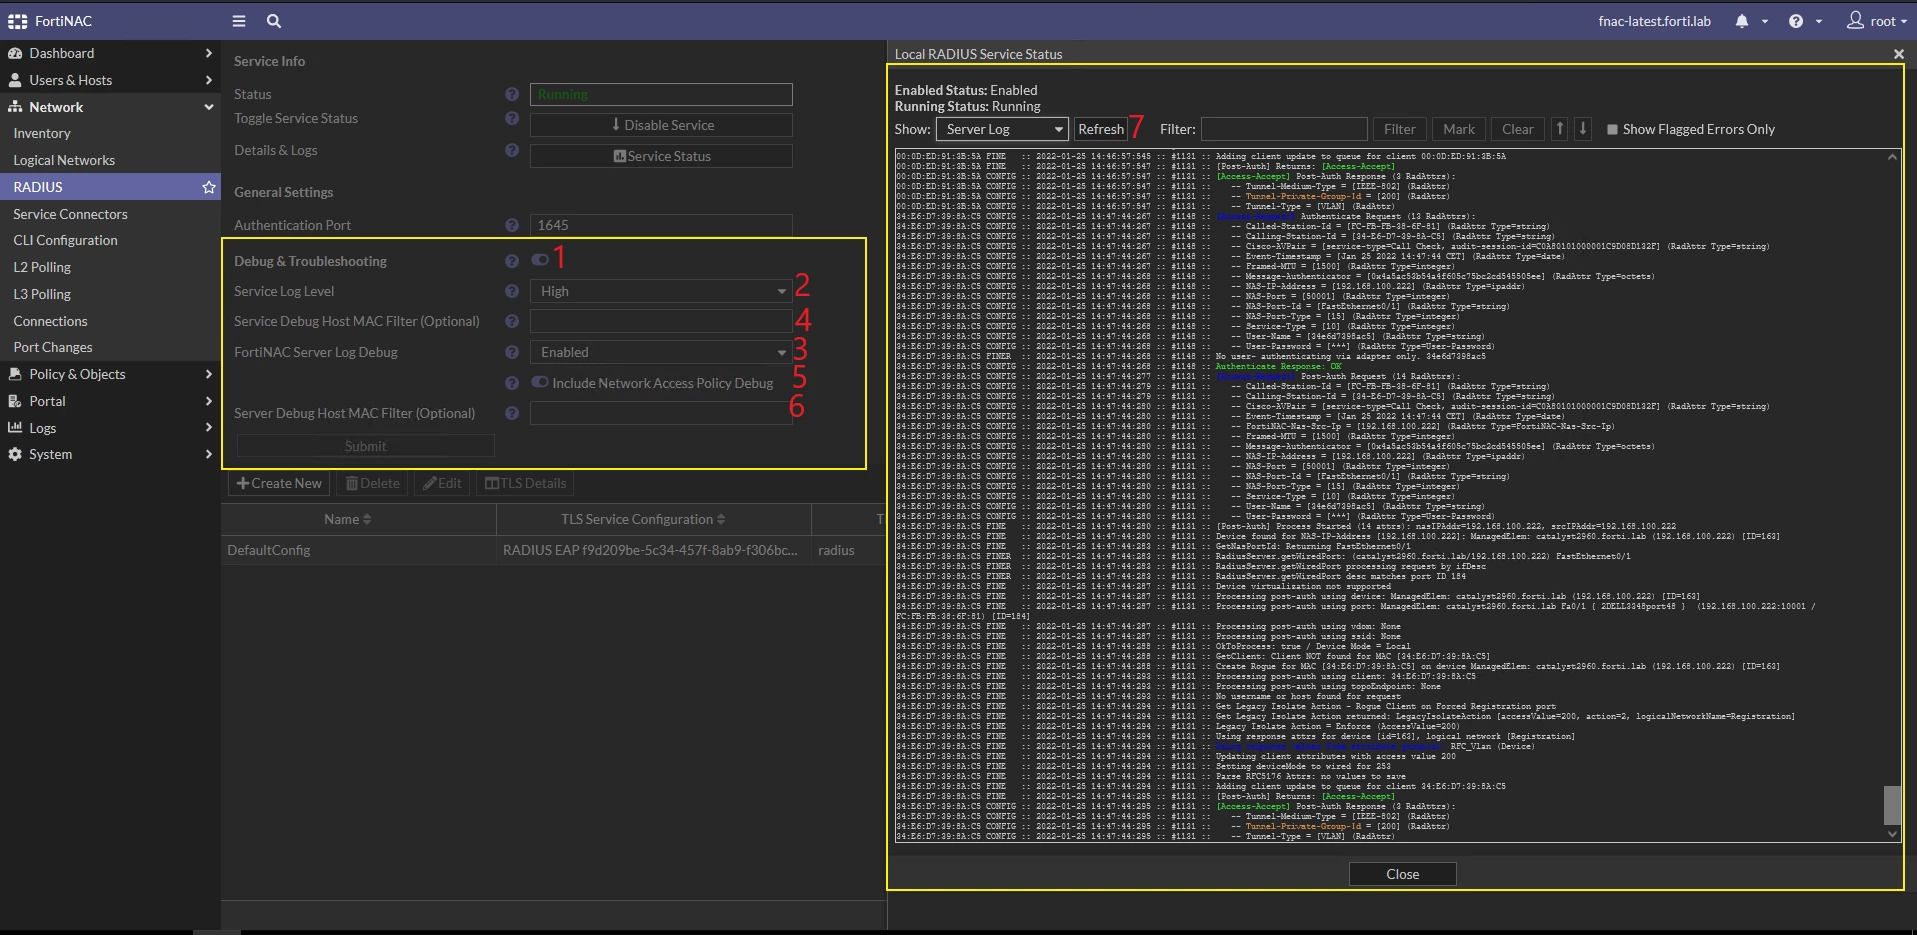Click the log Filter text field

(1284, 129)
